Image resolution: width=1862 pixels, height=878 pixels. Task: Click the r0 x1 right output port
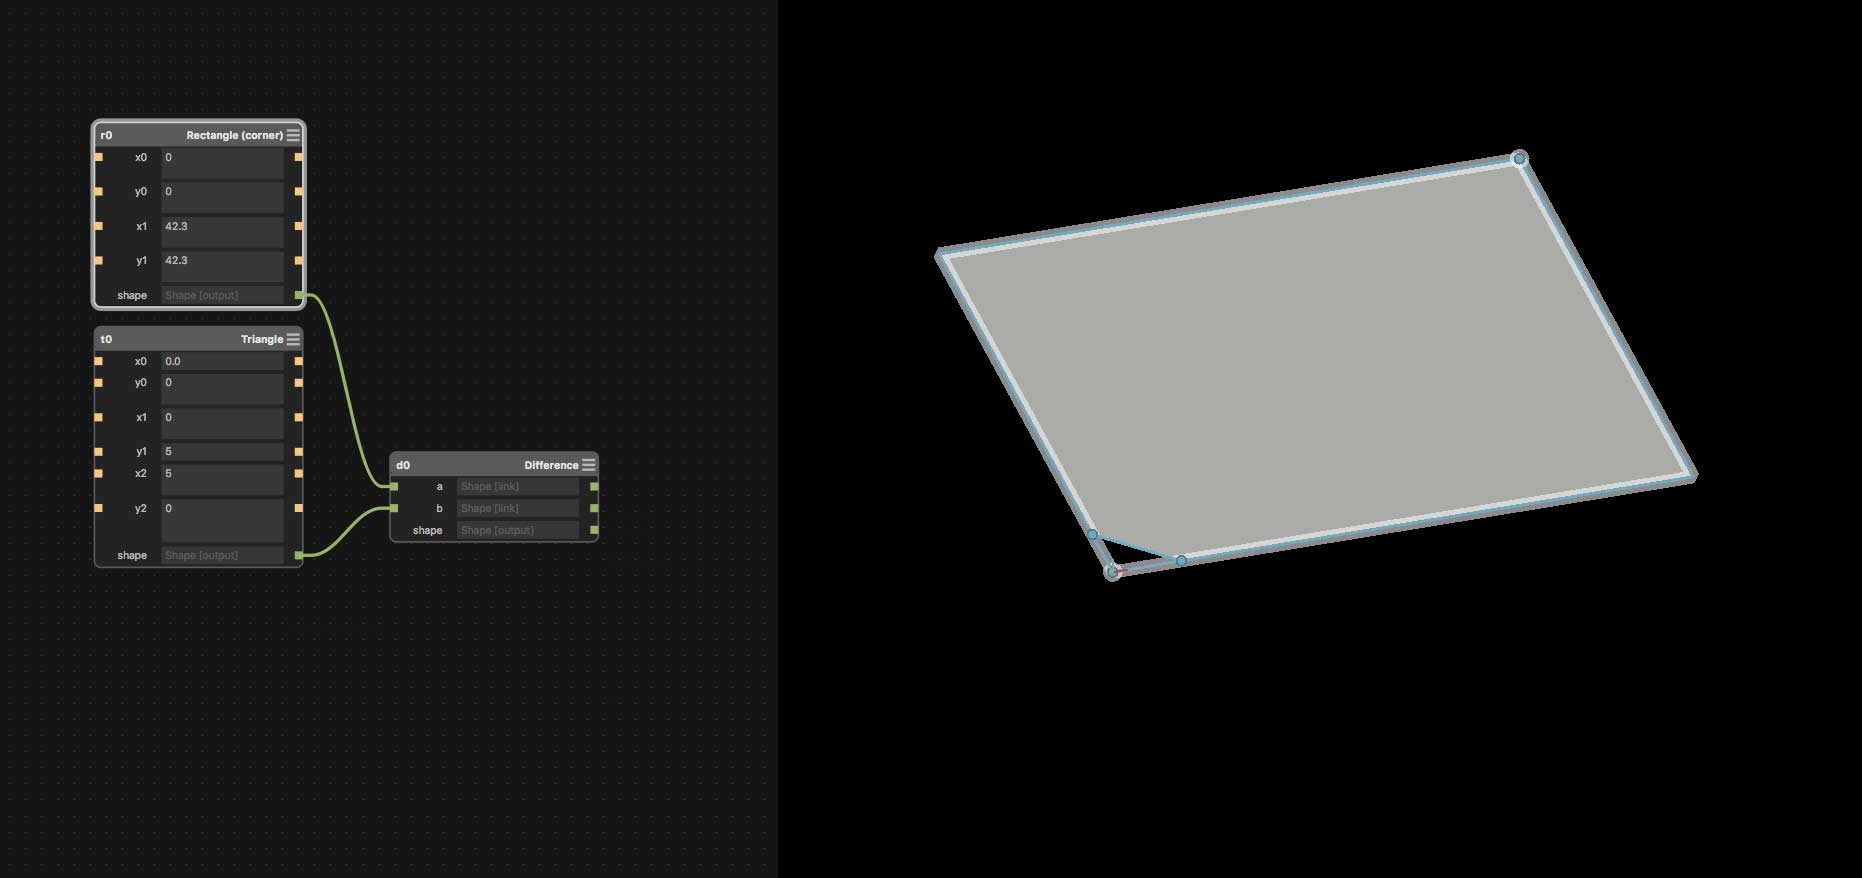coord(299,226)
